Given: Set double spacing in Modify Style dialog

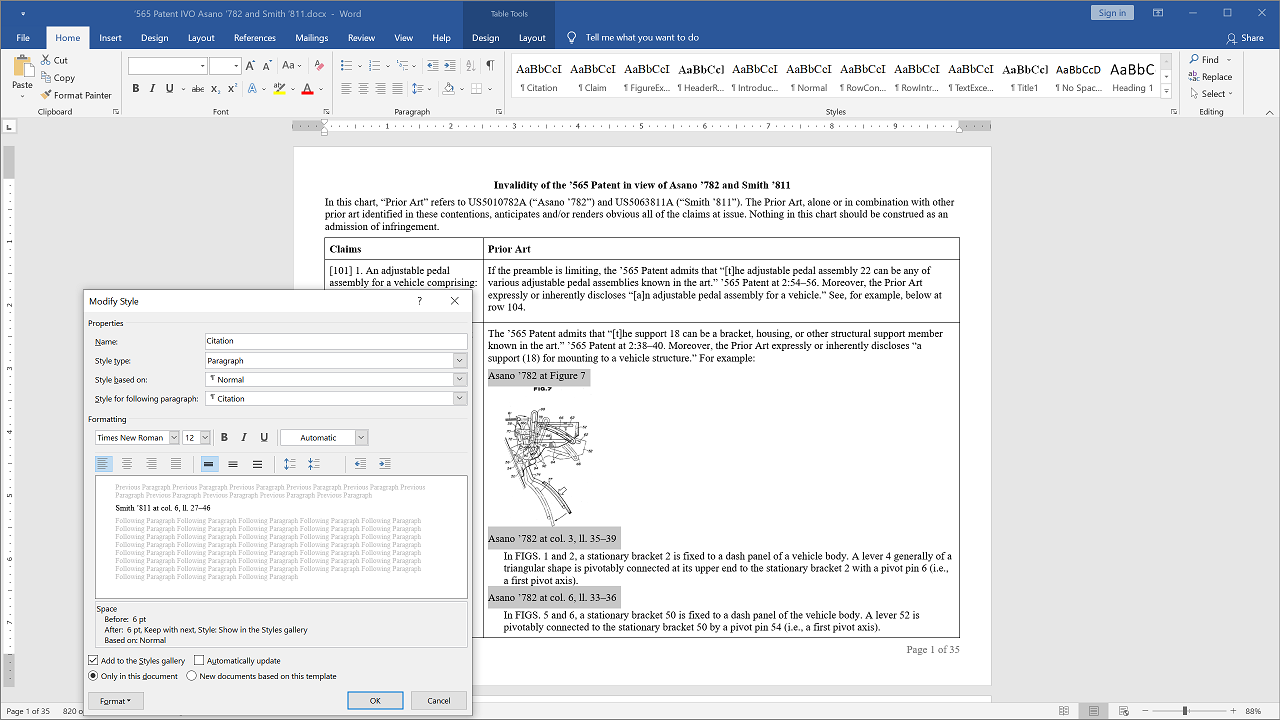Looking at the screenshot, I should click(x=257, y=464).
